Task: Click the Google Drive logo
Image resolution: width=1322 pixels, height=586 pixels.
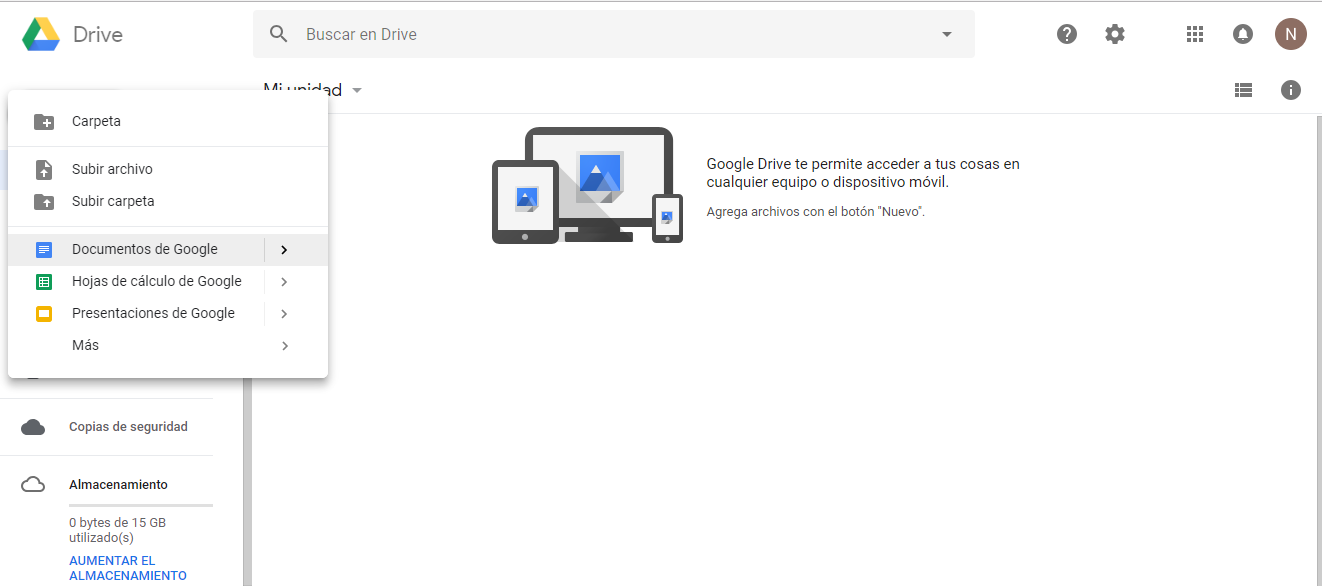Action: click(41, 34)
